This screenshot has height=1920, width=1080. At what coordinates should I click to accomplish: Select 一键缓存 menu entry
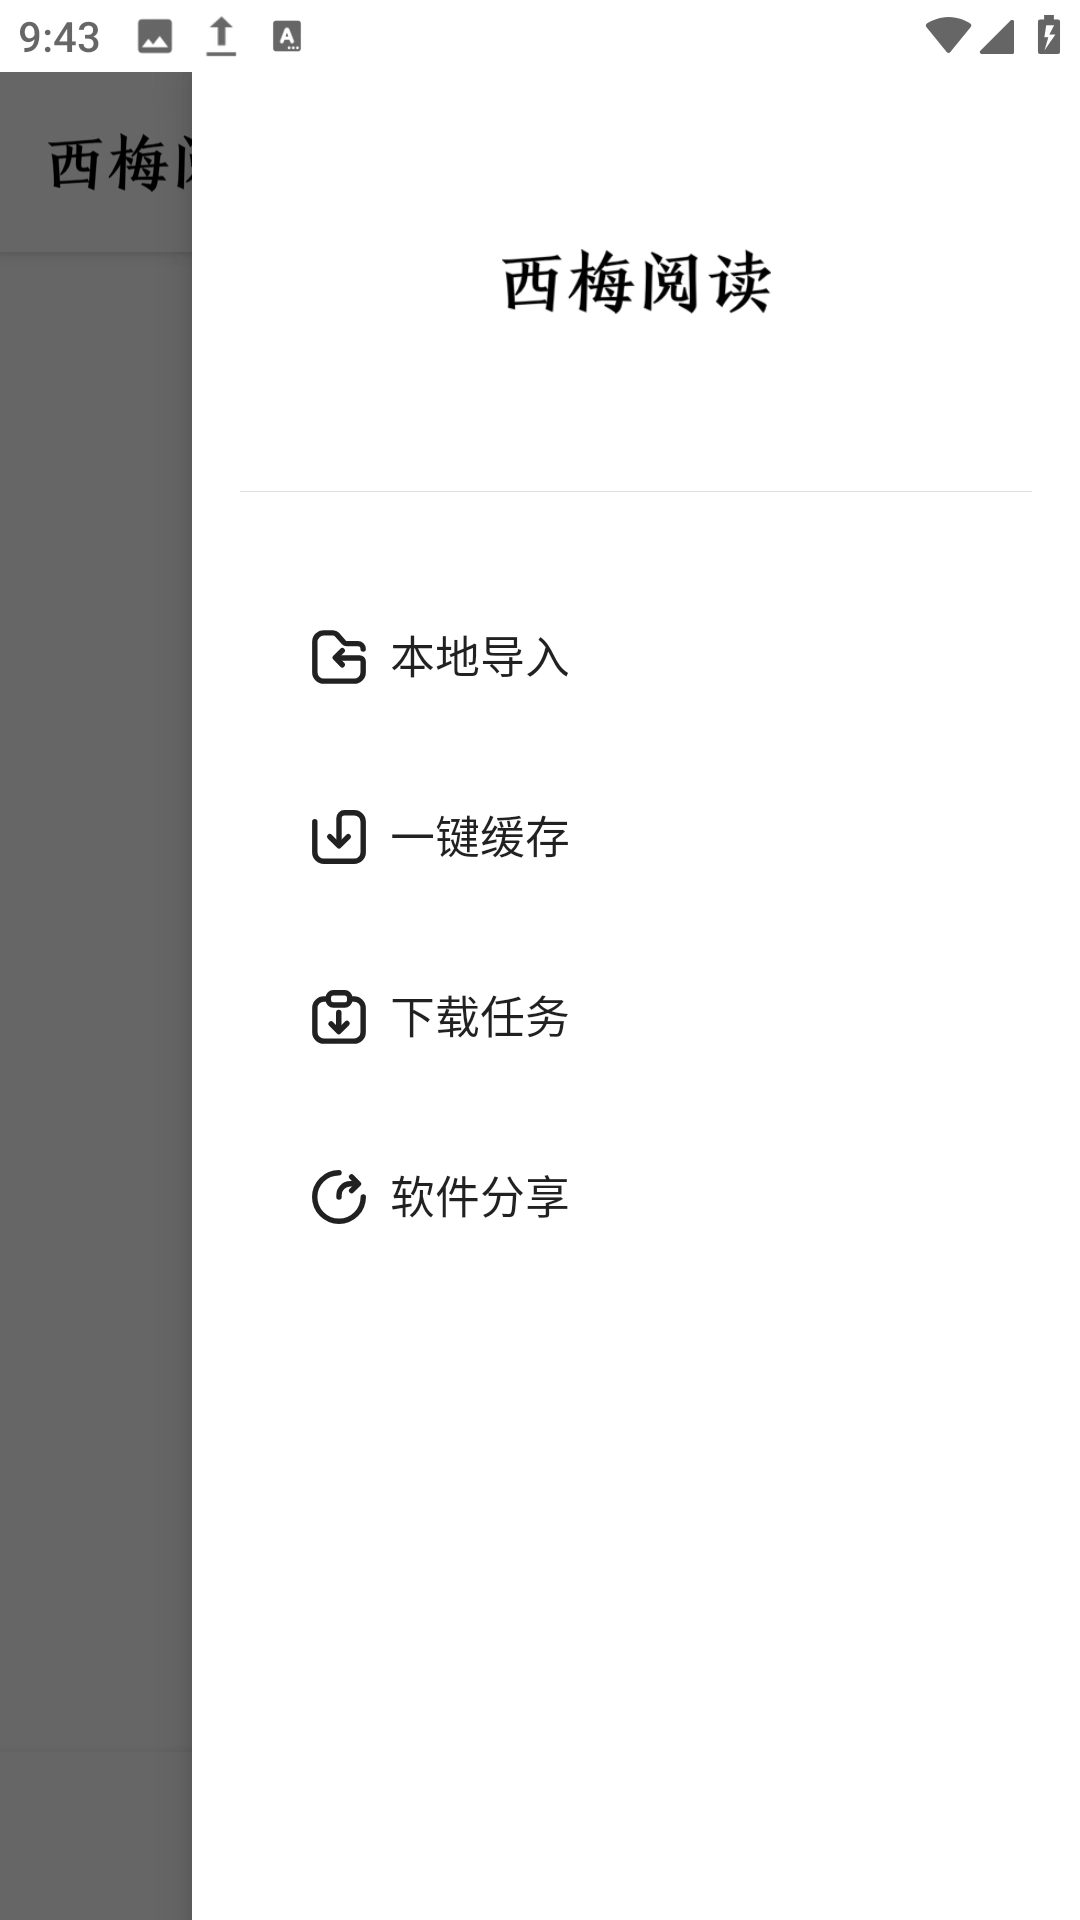coord(636,837)
